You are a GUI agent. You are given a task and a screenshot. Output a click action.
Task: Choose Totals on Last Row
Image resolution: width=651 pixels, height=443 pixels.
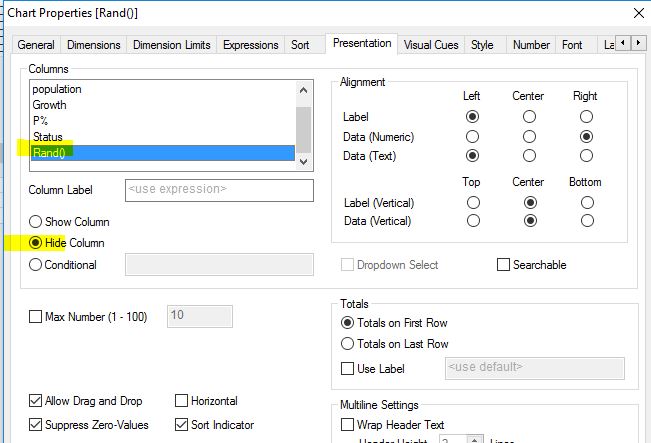(x=348, y=344)
